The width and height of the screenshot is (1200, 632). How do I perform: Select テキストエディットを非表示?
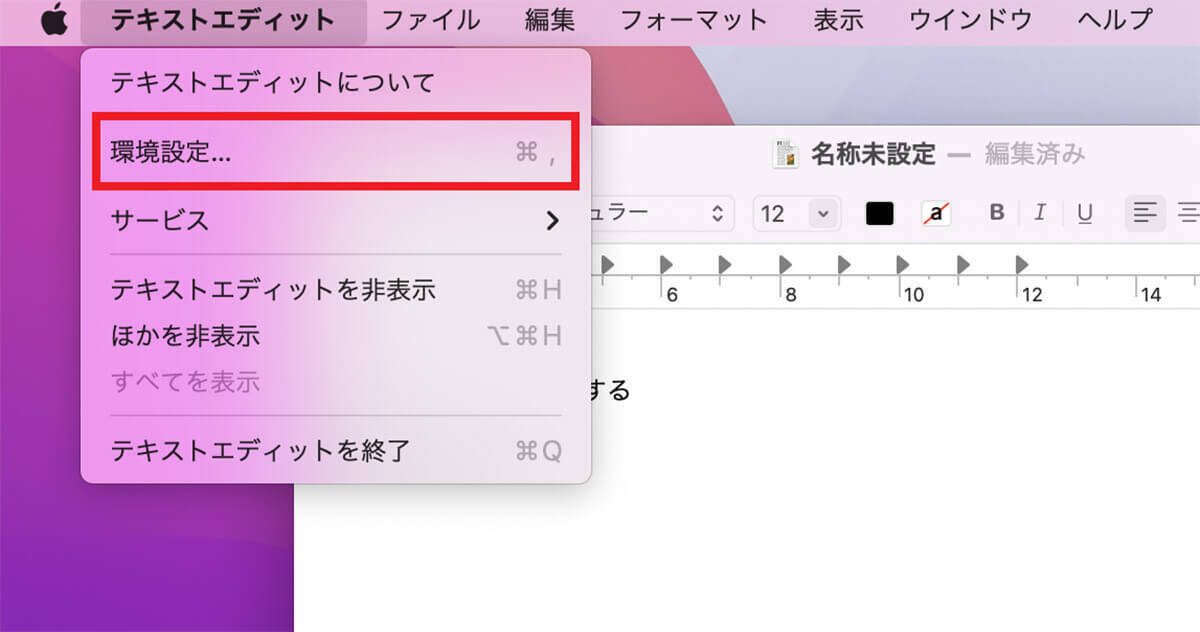click(x=336, y=290)
